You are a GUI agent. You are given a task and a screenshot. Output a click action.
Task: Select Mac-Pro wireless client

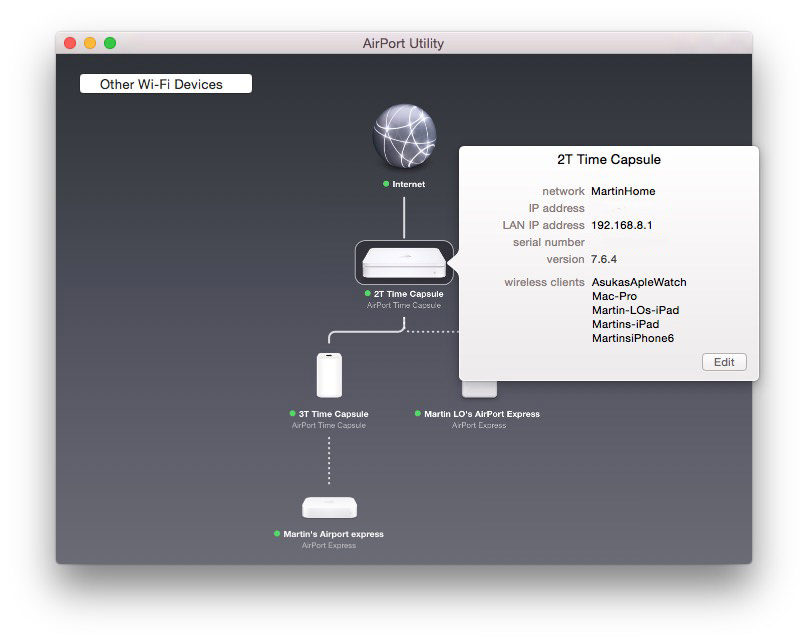pyautogui.click(x=614, y=296)
